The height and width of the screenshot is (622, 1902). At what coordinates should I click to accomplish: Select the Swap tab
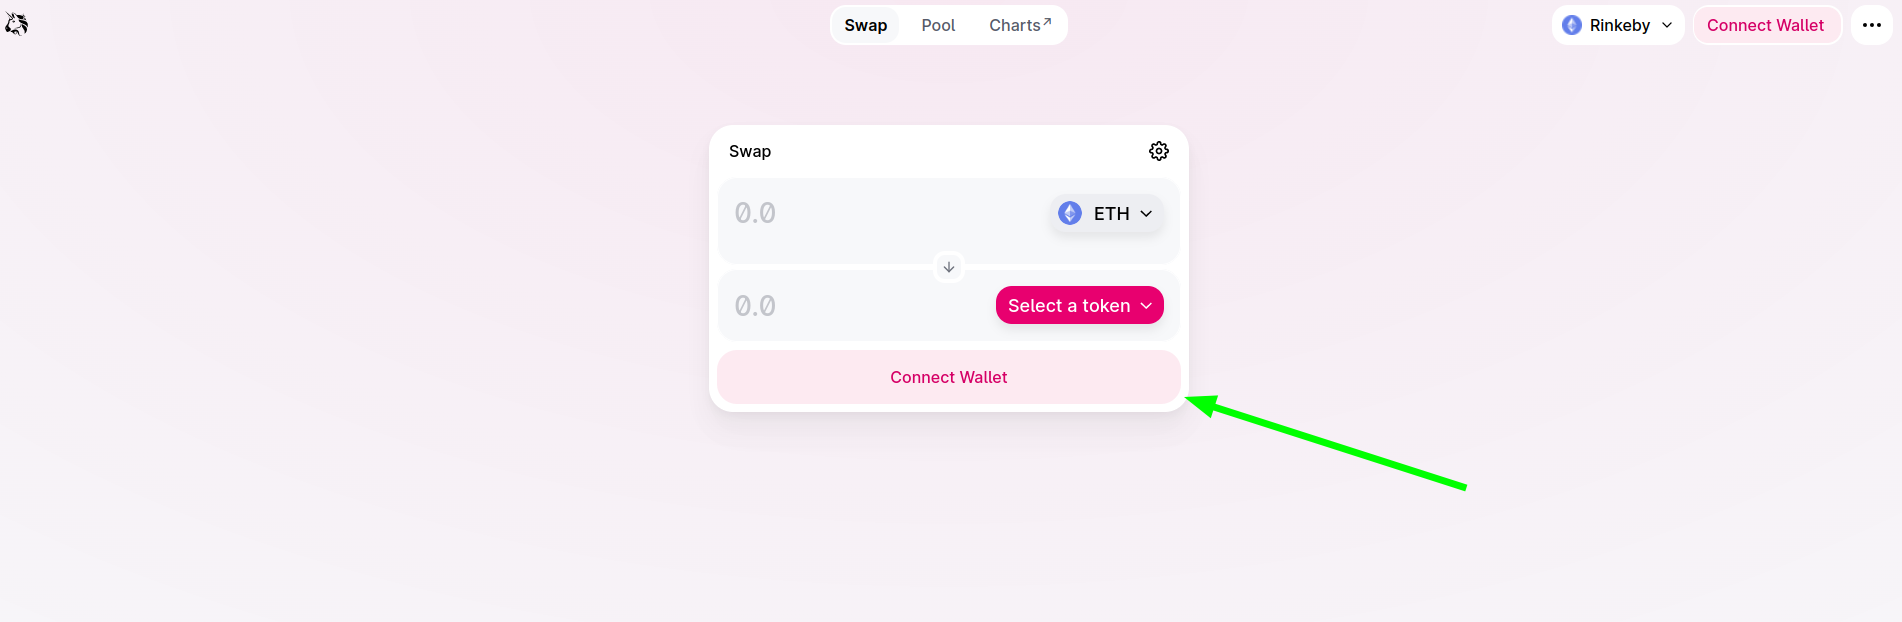click(865, 24)
